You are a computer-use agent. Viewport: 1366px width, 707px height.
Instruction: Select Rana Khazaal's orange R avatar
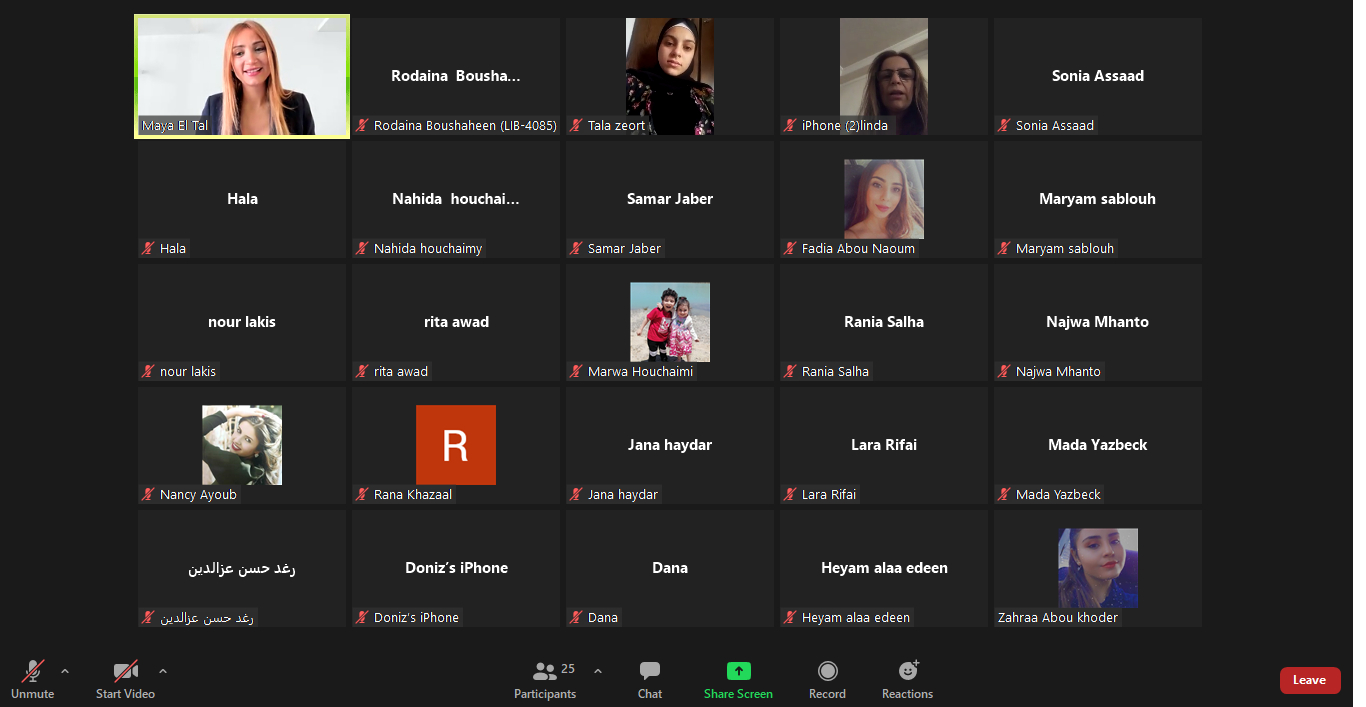pos(456,445)
